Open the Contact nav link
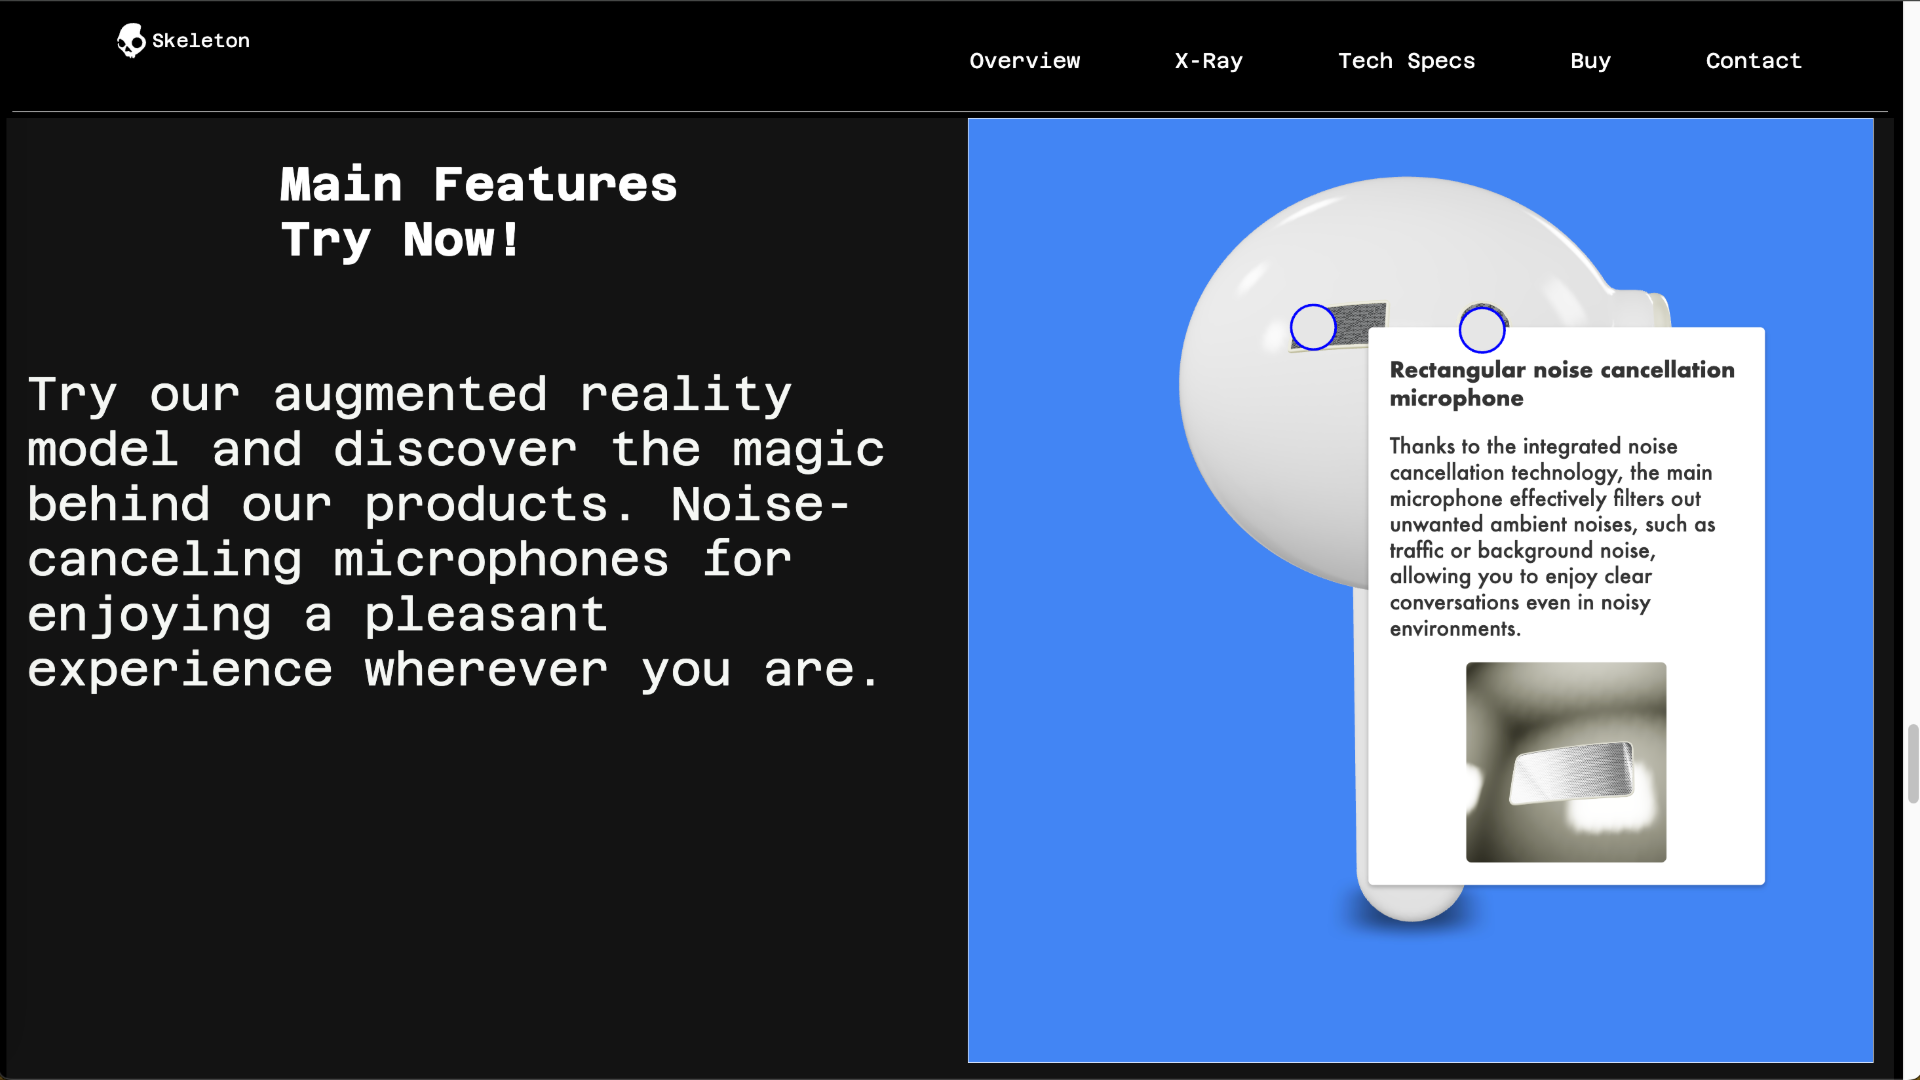This screenshot has height=1080, width=1920. point(1753,61)
